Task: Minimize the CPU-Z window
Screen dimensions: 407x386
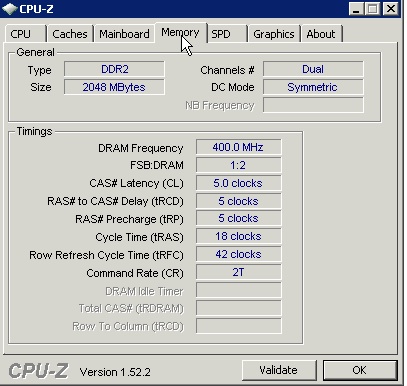Action: pyautogui.click(x=356, y=9)
